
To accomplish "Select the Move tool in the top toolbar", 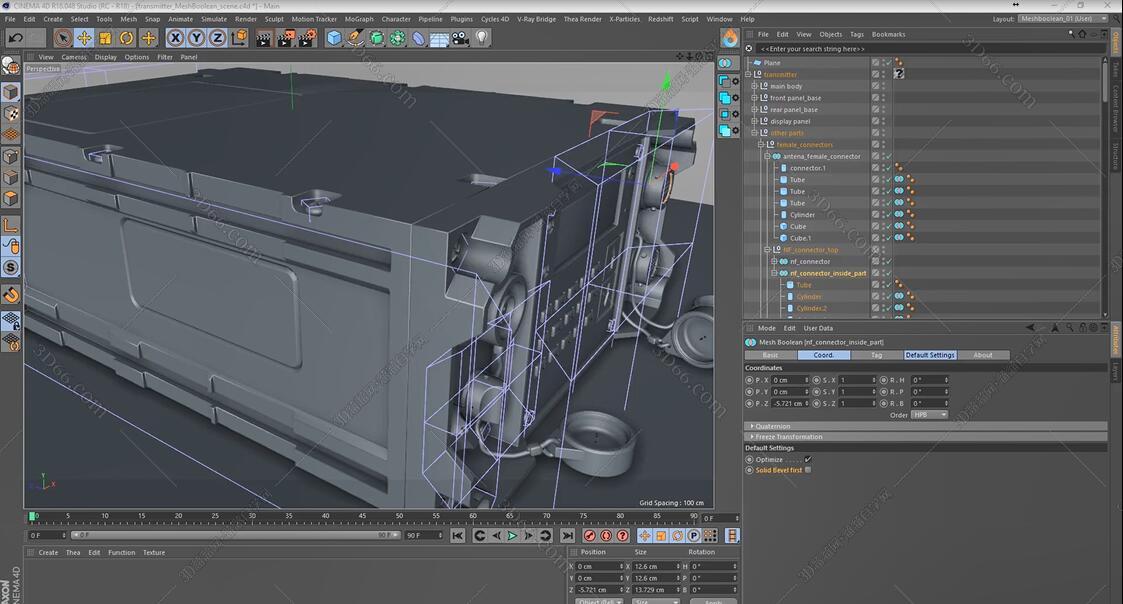I will tap(84, 38).
